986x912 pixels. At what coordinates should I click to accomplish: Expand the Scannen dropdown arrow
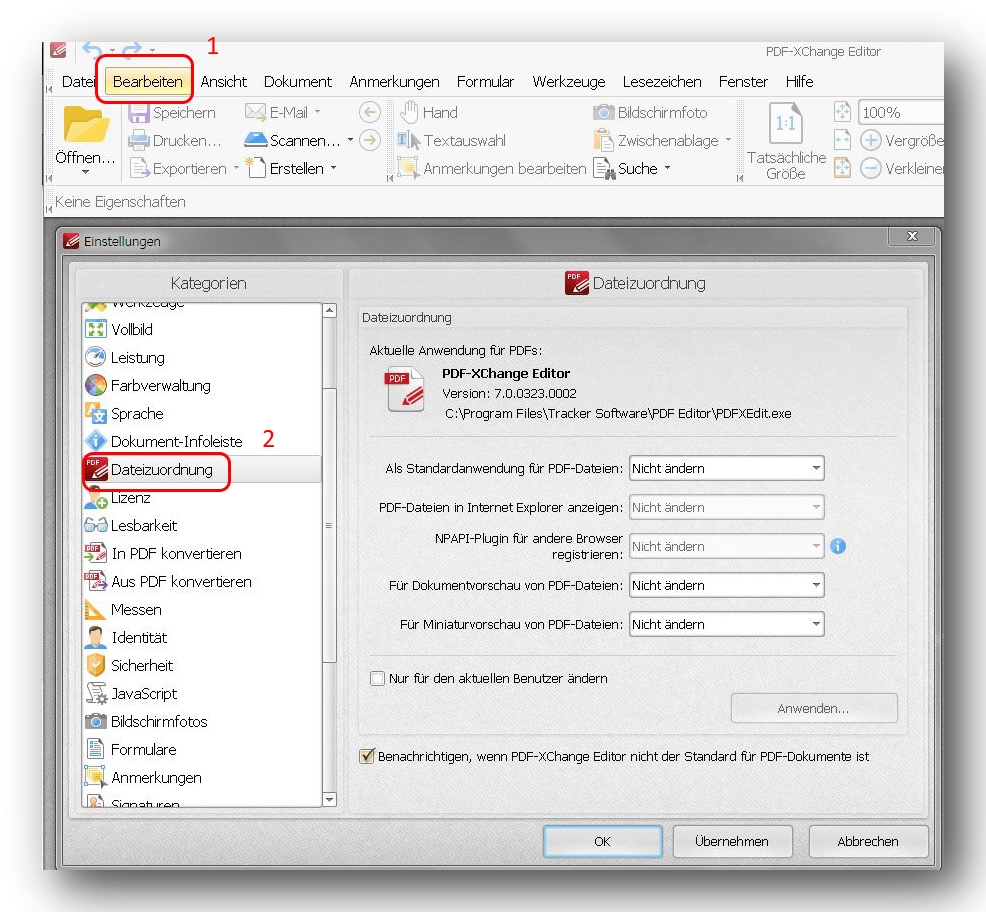pos(350,140)
